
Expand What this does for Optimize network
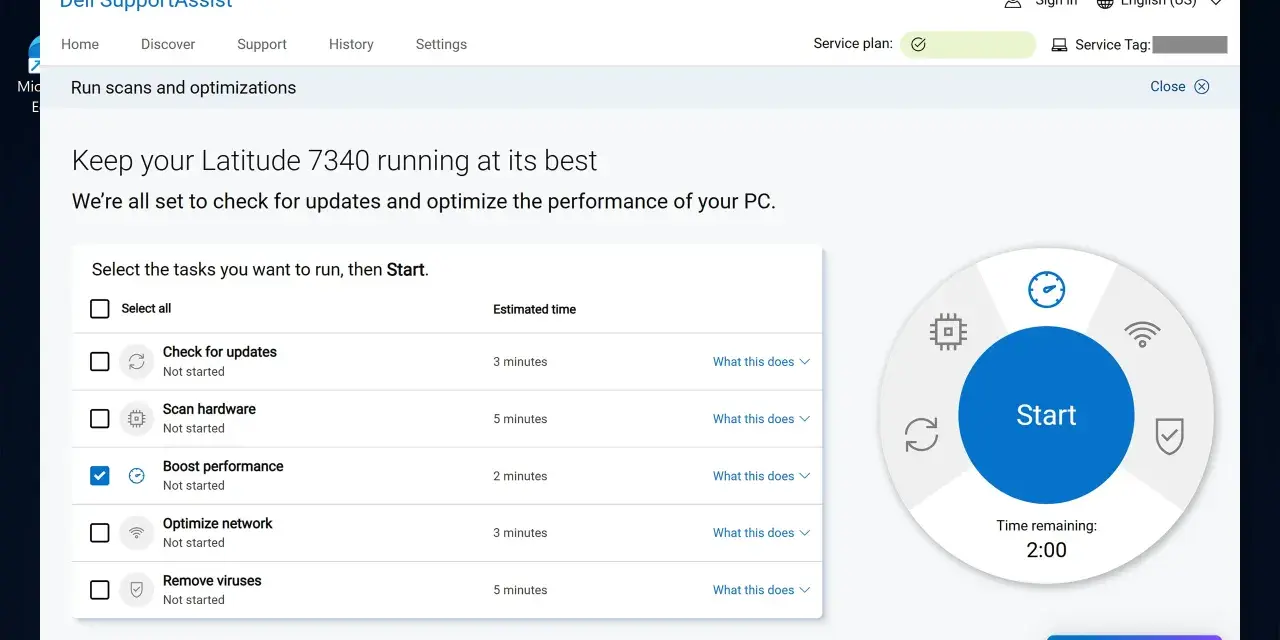tap(761, 533)
